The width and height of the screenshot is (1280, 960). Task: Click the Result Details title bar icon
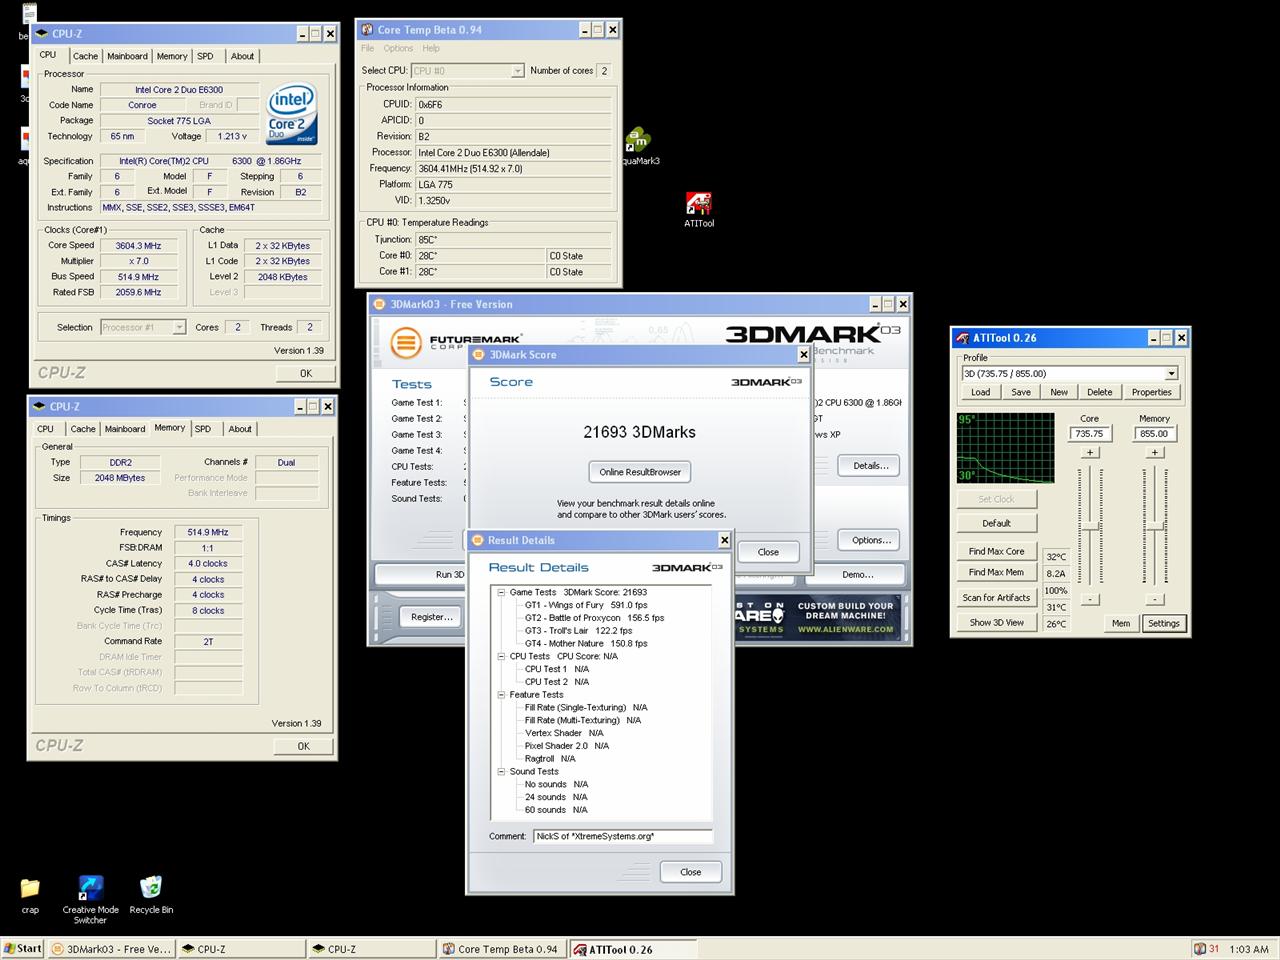(x=477, y=540)
